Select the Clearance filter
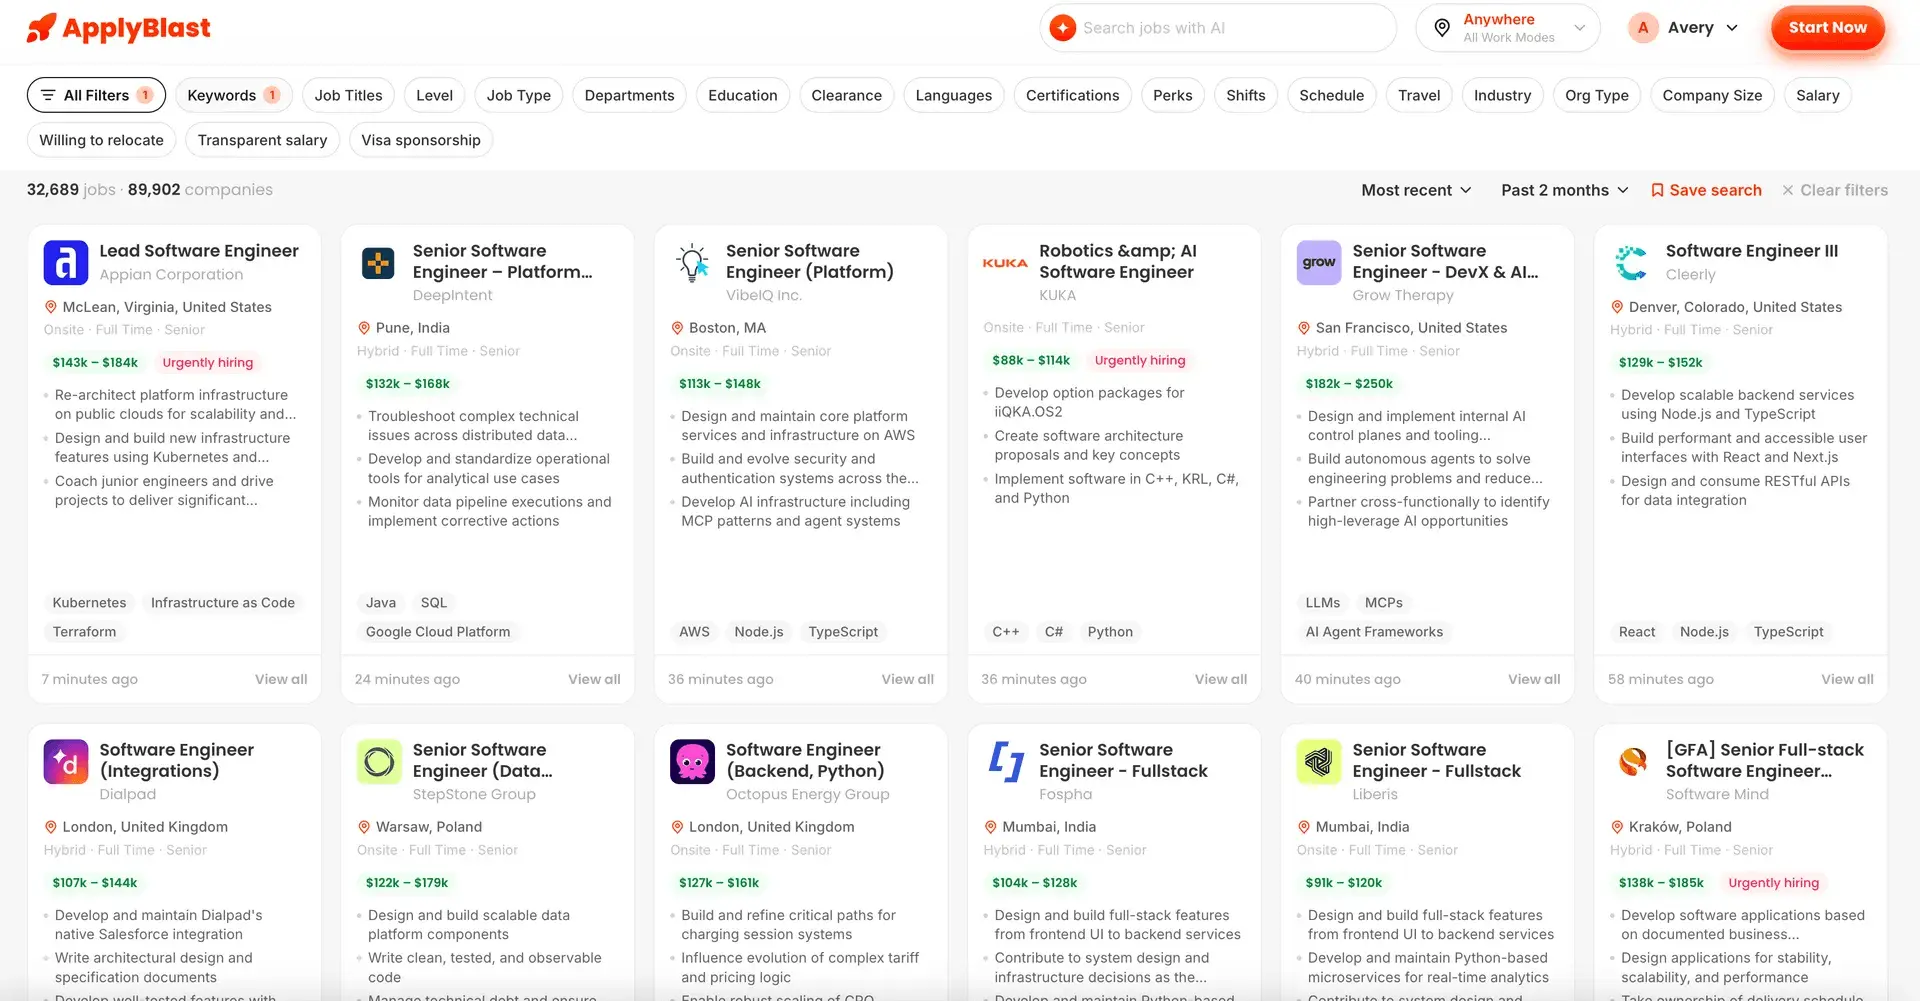This screenshot has width=1920, height=1001. pos(846,95)
